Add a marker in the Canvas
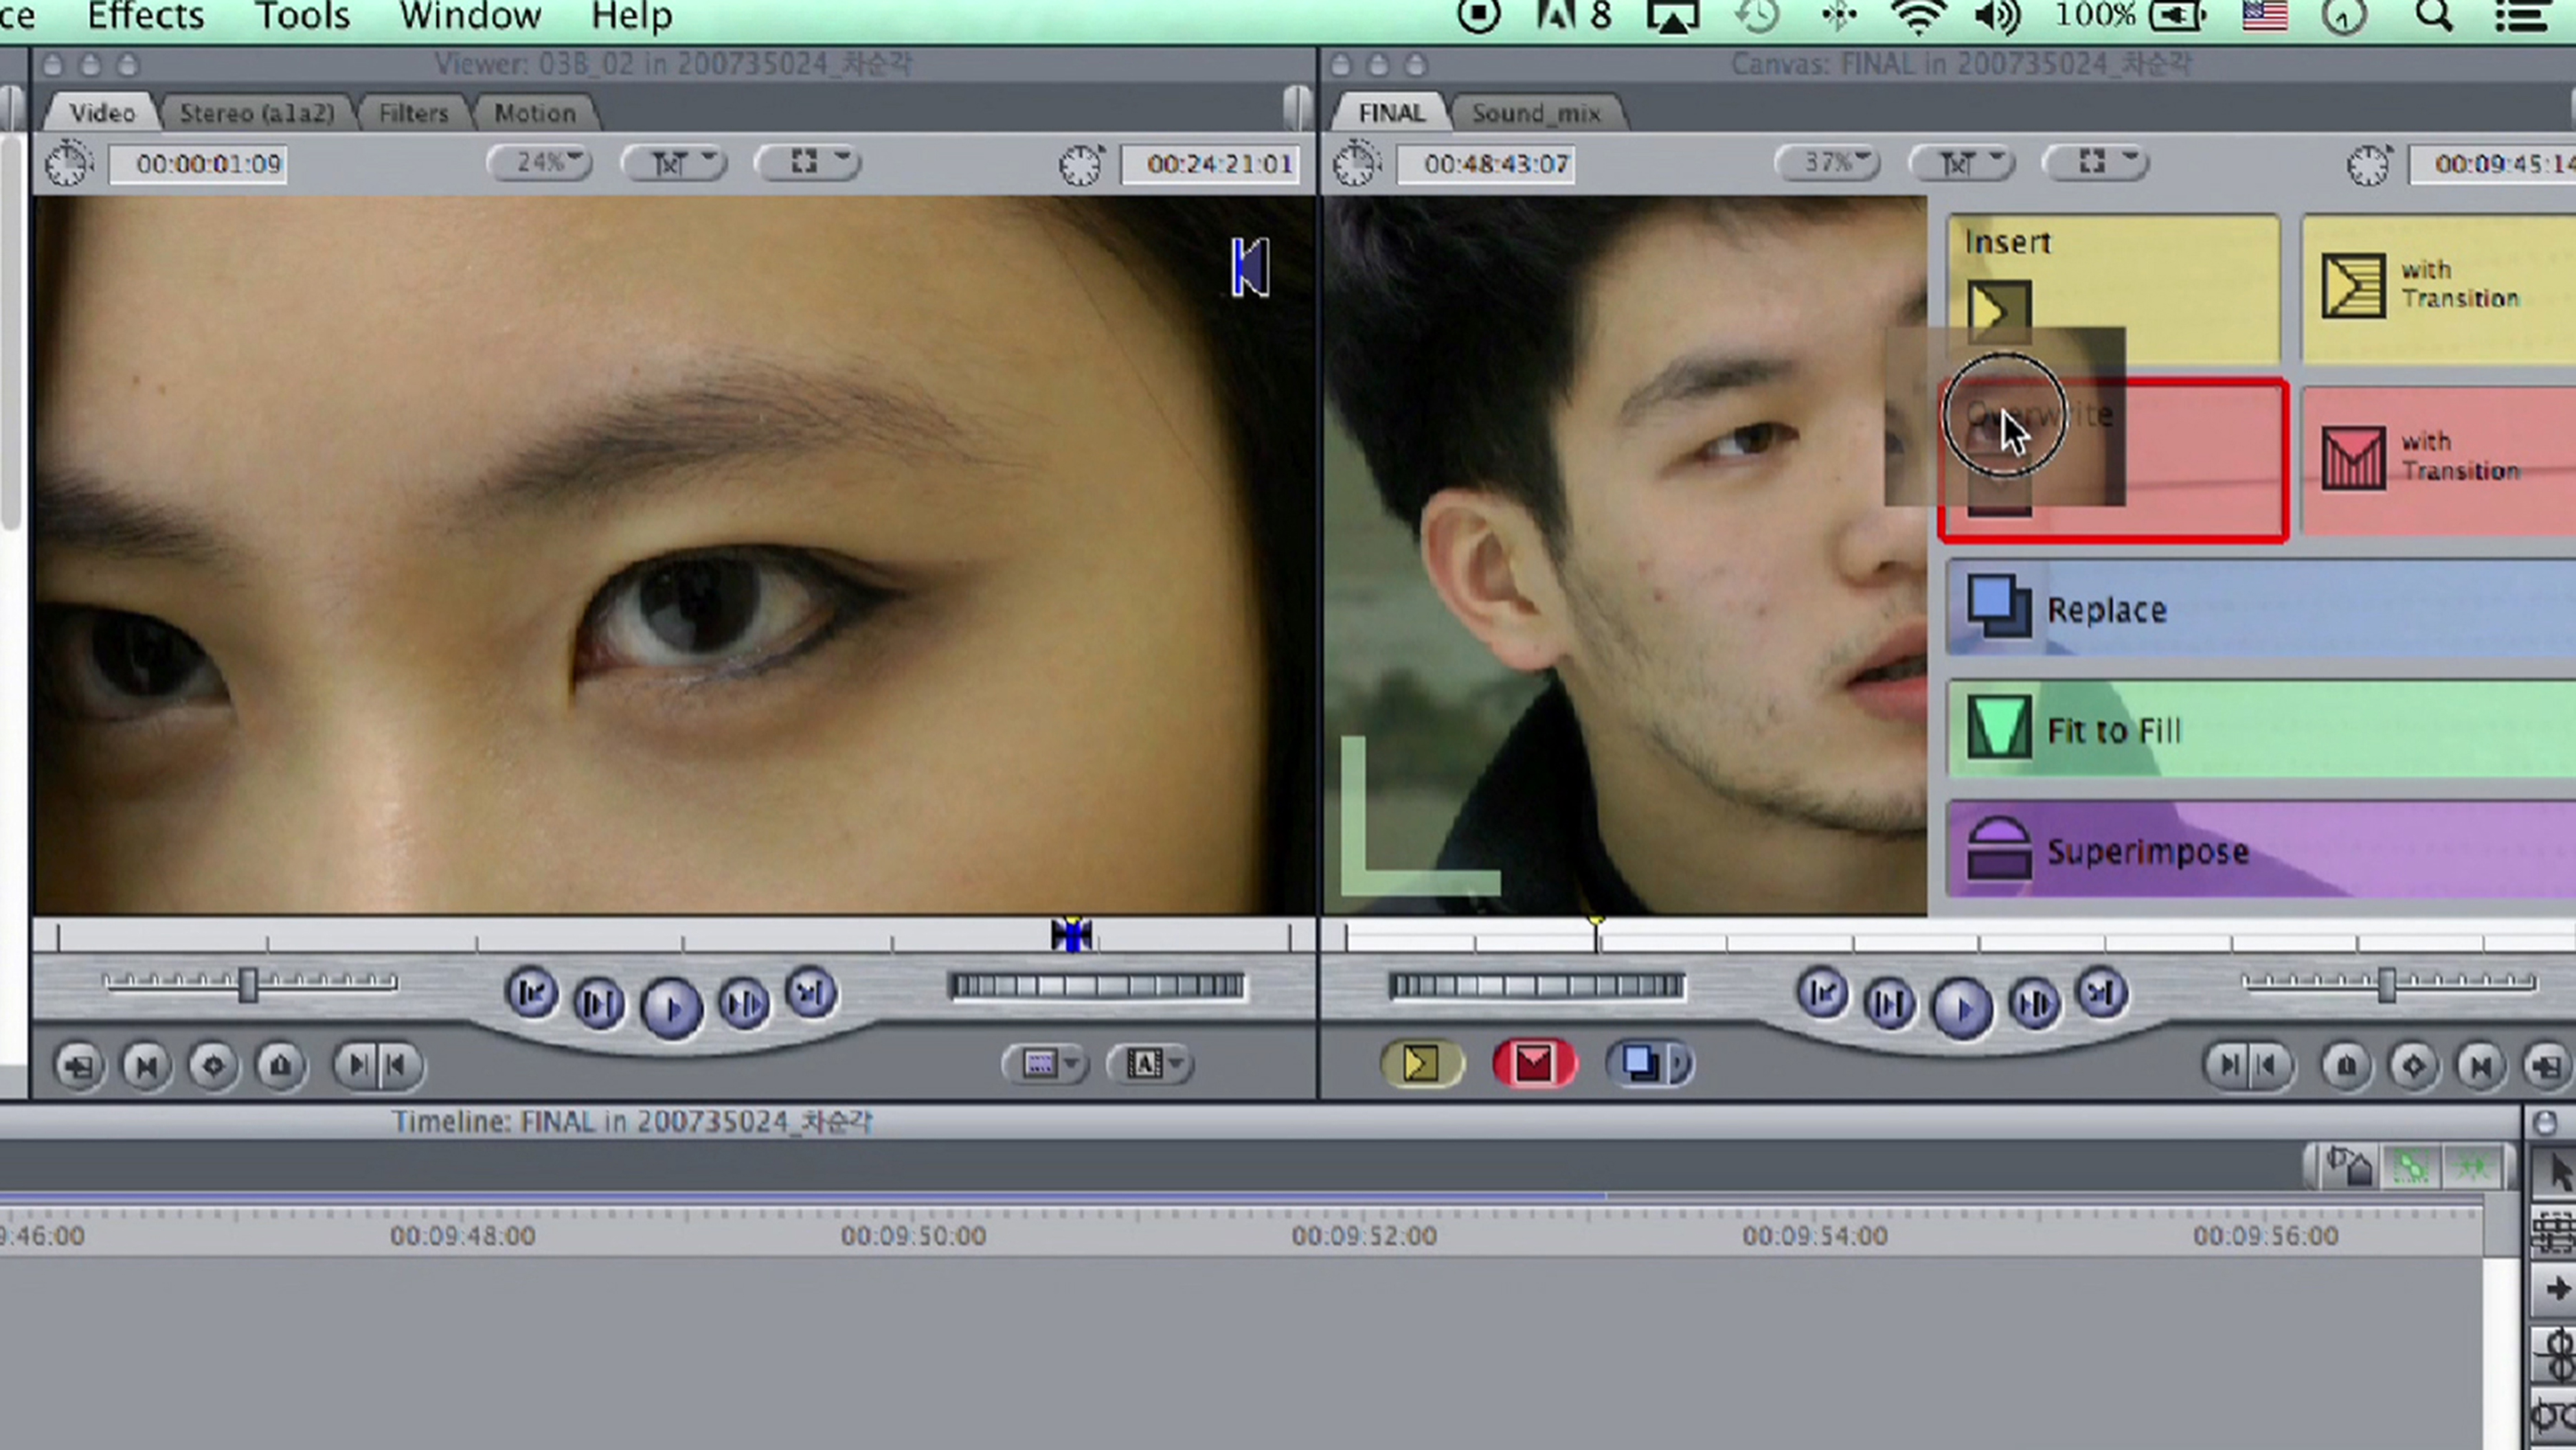This screenshot has height=1450, width=2576. tap(2346, 1066)
